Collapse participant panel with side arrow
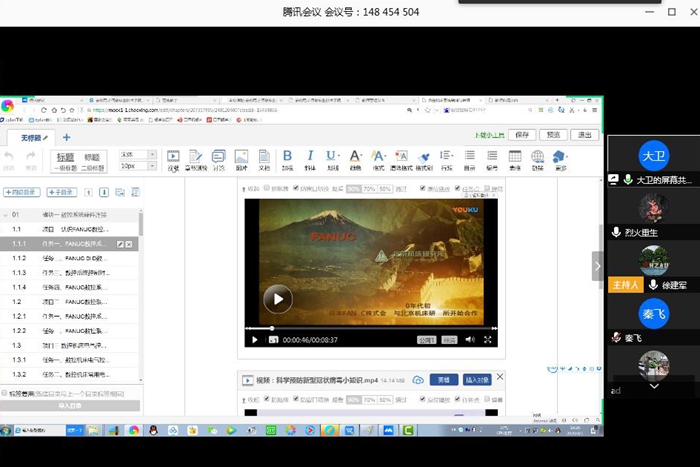 (x=598, y=266)
